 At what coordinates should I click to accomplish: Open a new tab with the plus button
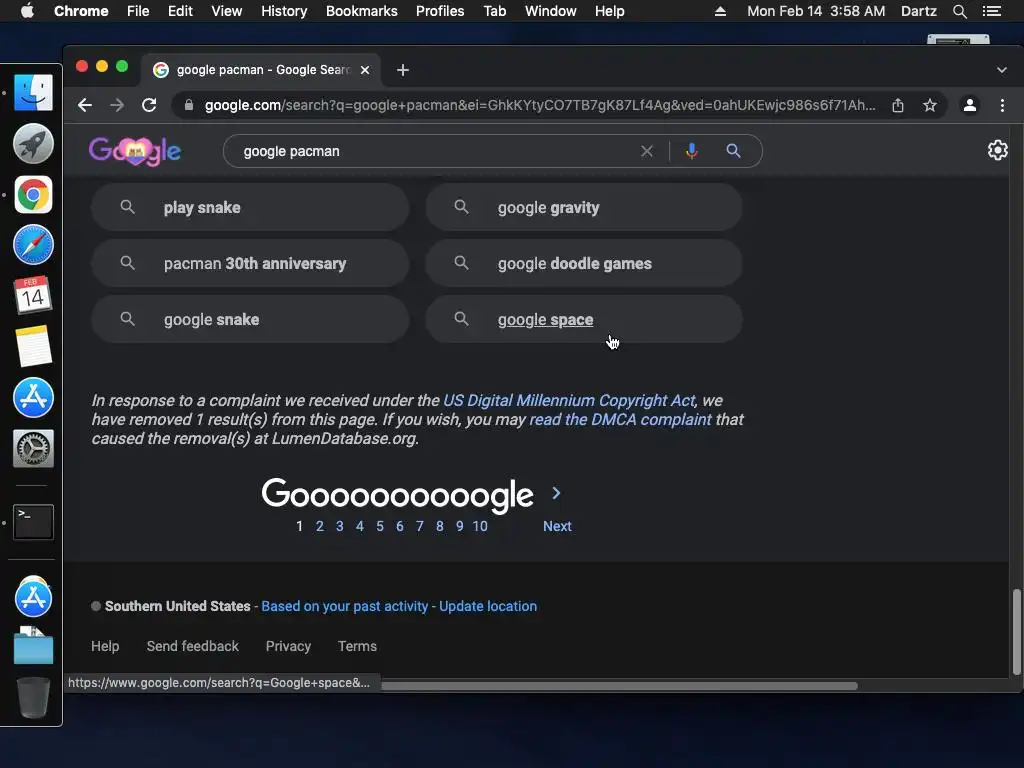(x=403, y=70)
